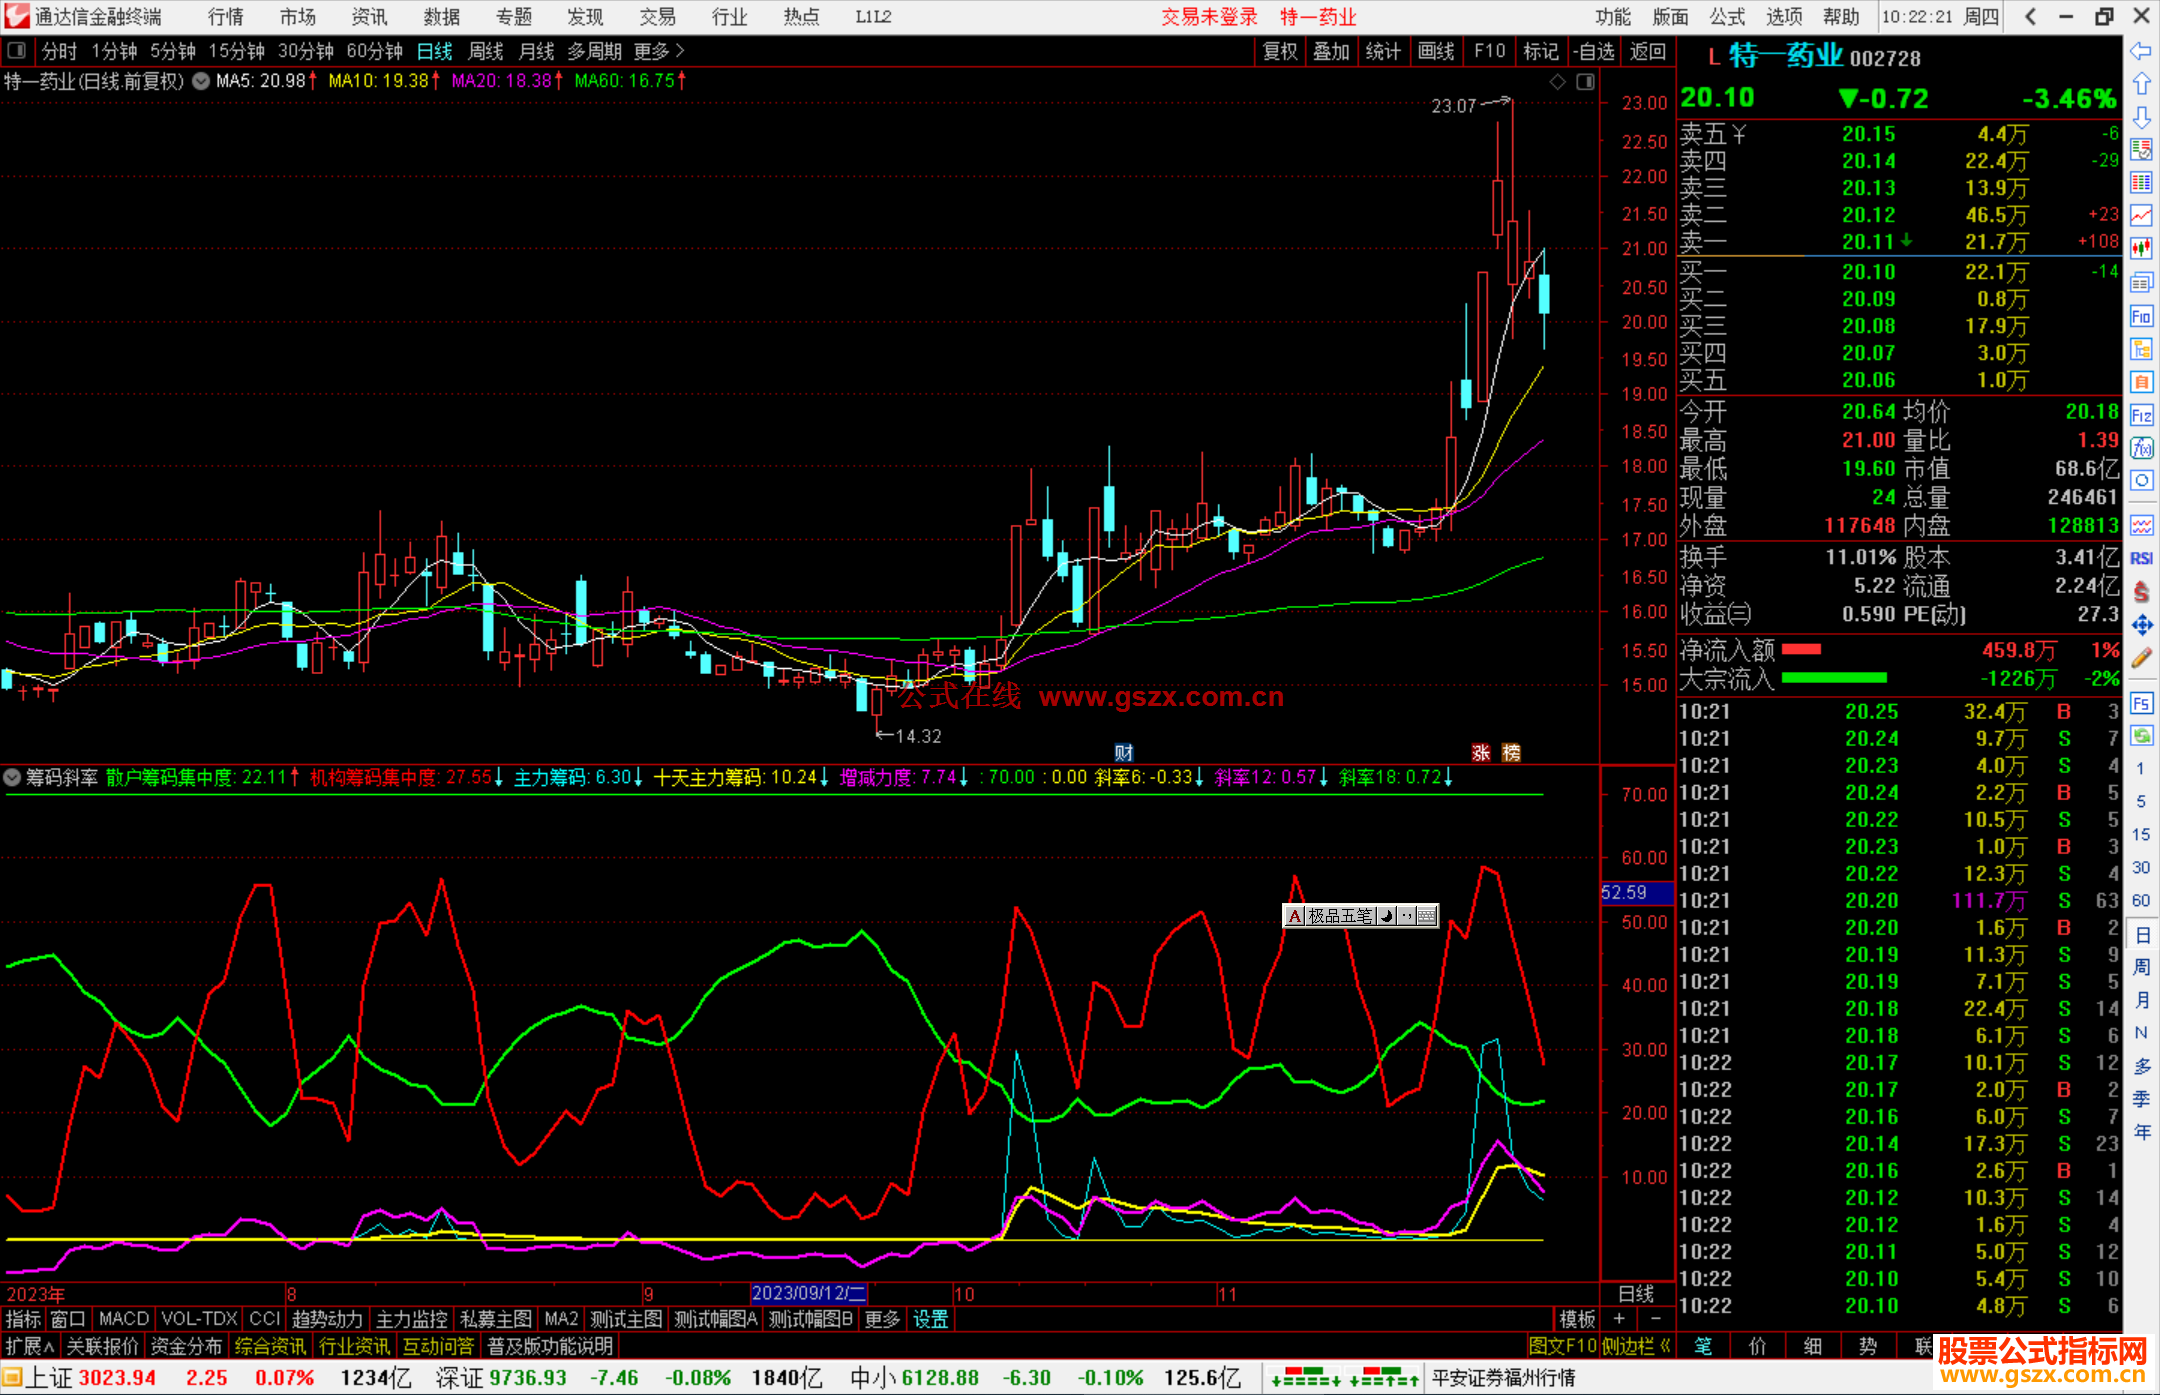Screen dimensions: 2160x1395
Task: Click the 2023/09/12 date marker on timeline
Action: pos(808,1293)
